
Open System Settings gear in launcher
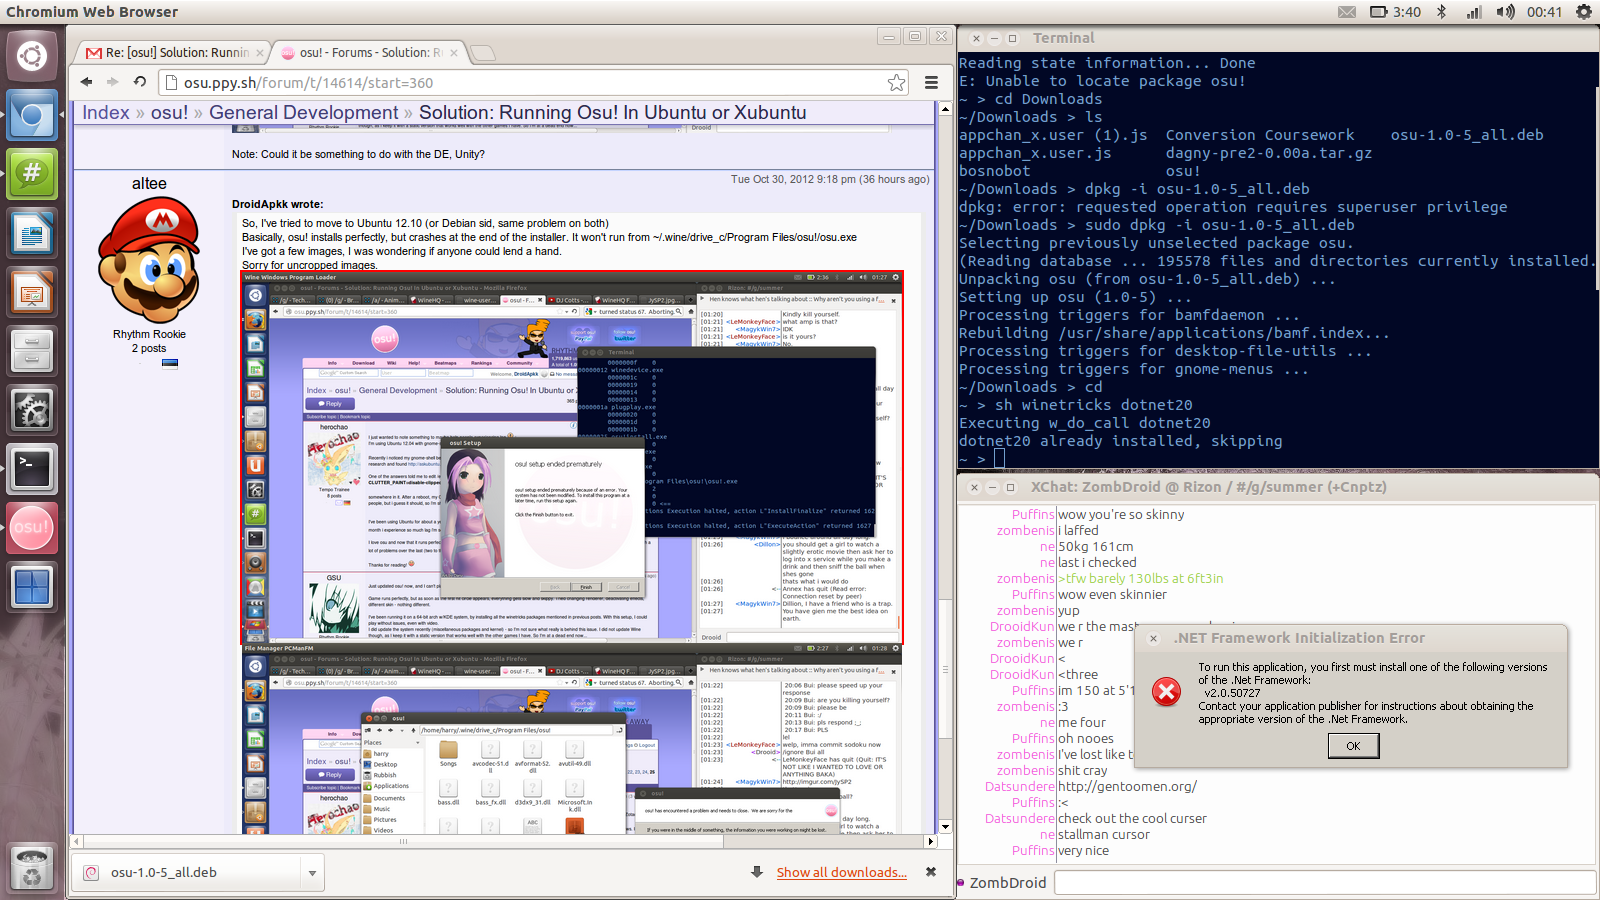(32, 410)
